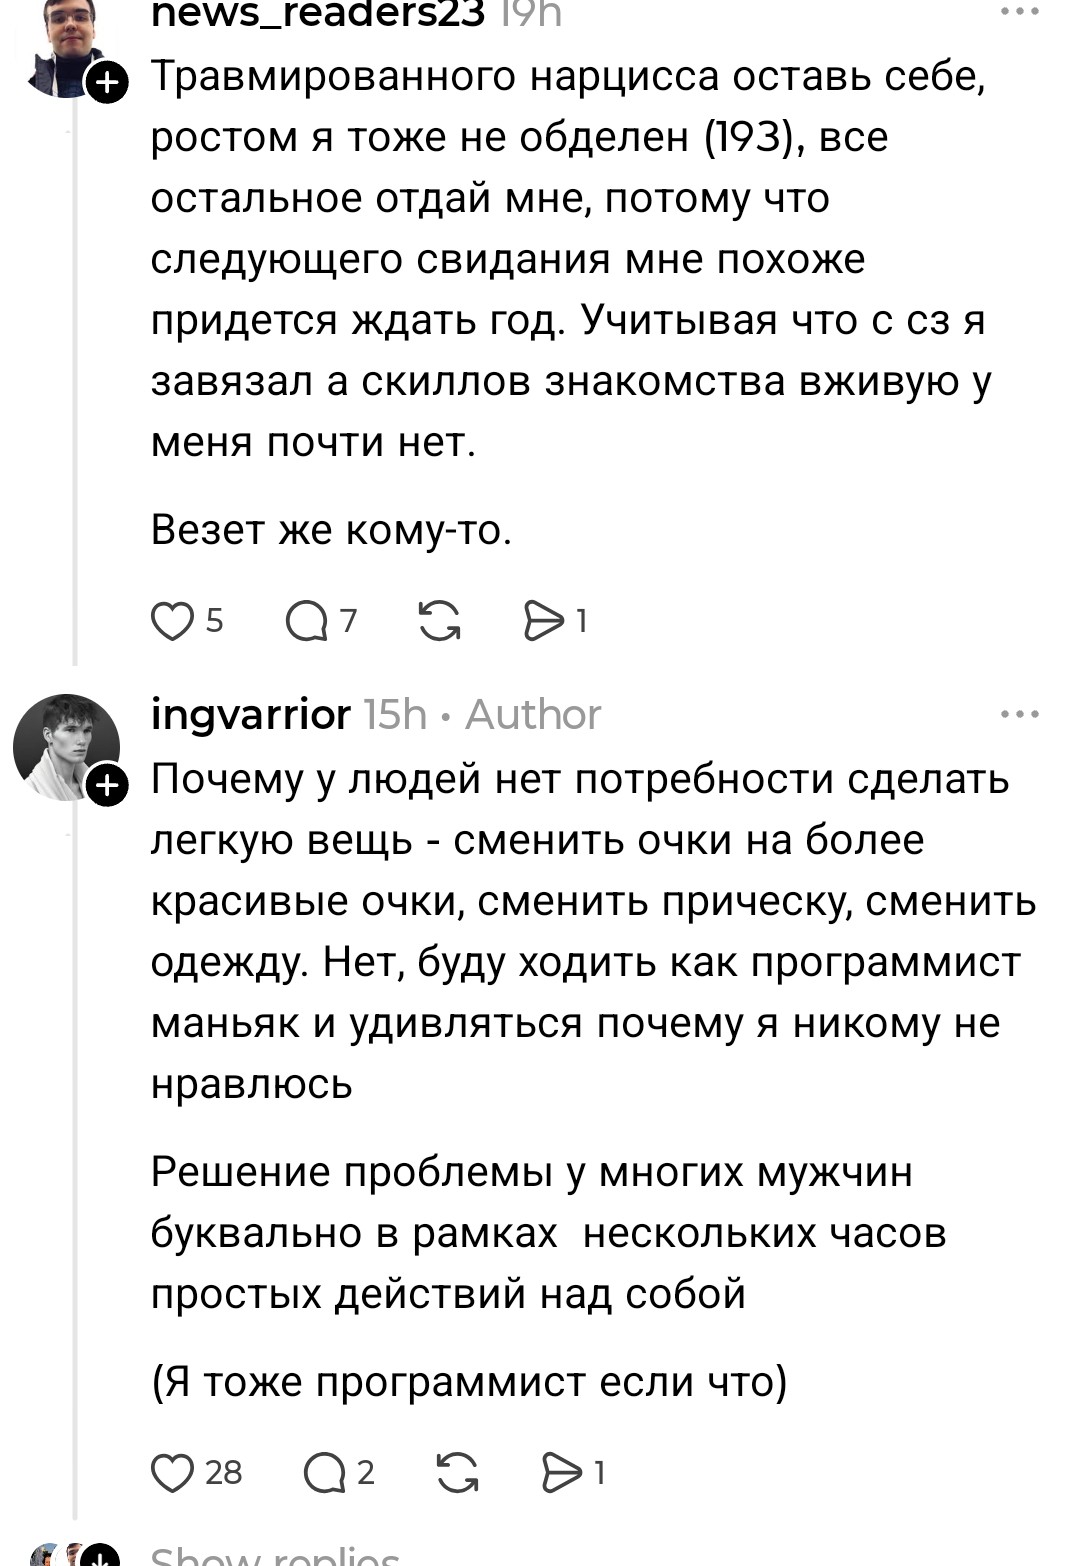
Task: Expand Show replies thread
Action: 275,1555
